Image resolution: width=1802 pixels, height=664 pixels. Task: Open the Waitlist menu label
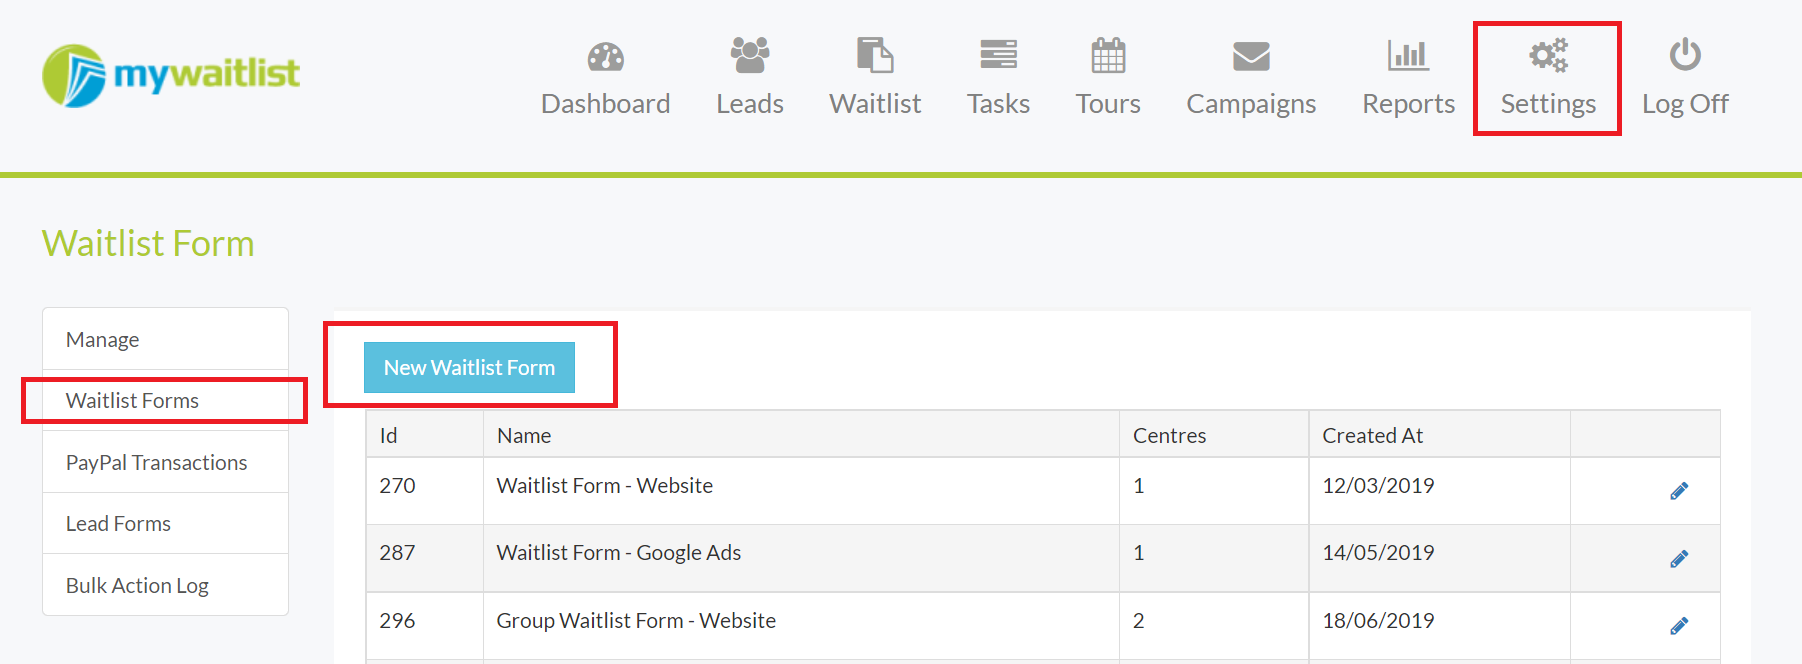point(875,104)
